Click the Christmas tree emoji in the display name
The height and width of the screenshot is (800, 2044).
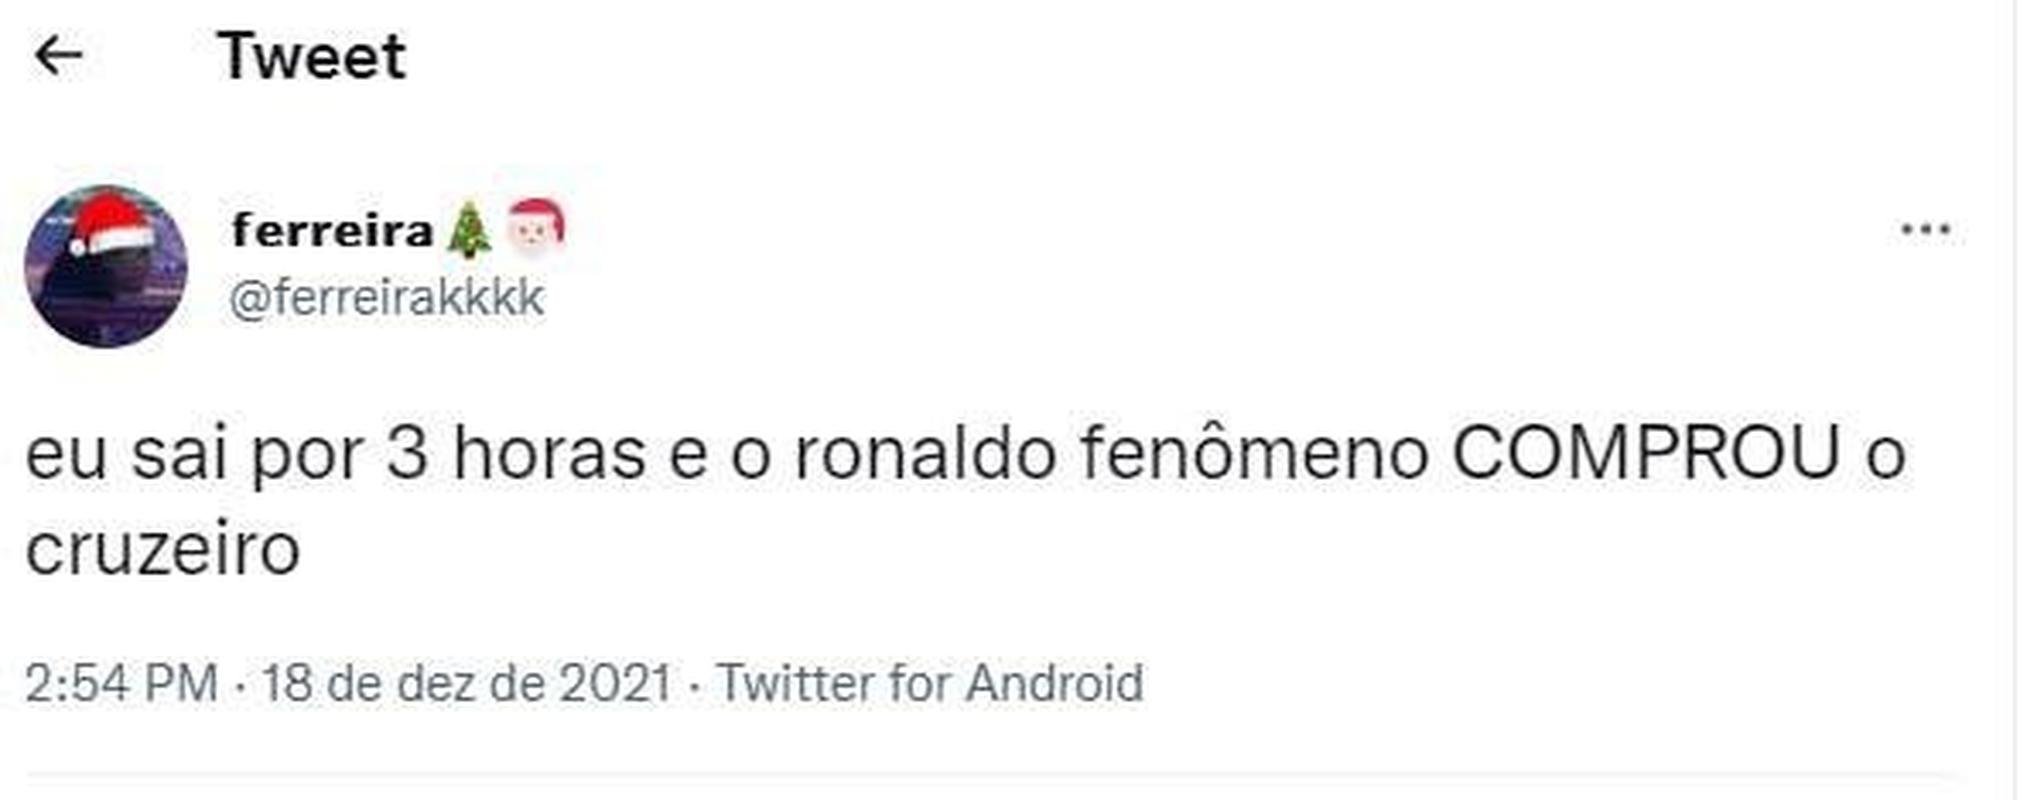pyautogui.click(x=468, y=232)
